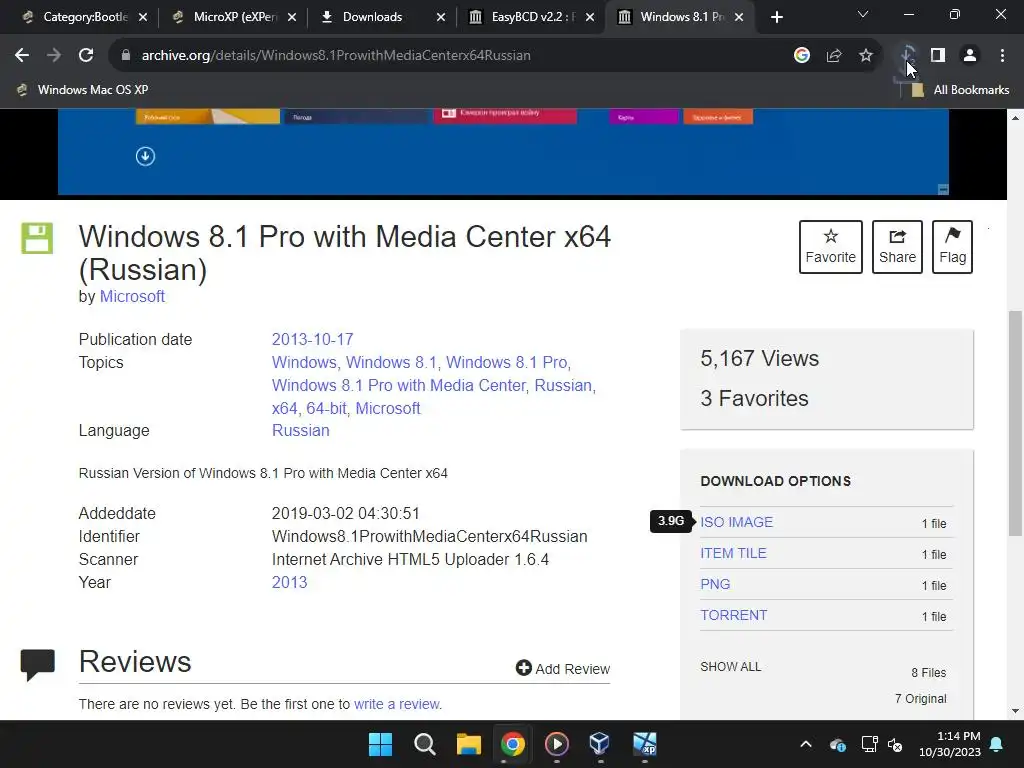This screenshot has height=768, width=1024.
Task: Open taskbar Search magnifier
Action: [x=424, y=744]
